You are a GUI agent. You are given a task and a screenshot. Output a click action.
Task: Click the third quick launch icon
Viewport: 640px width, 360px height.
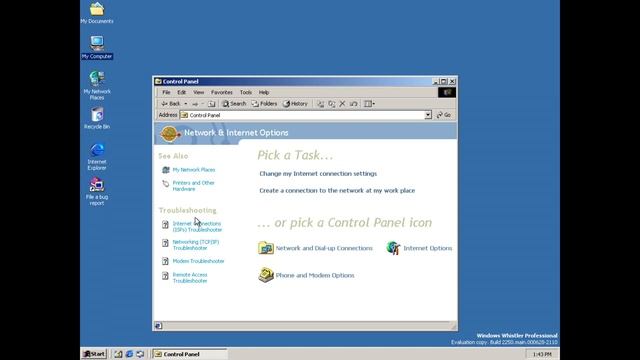pos(140,354)
